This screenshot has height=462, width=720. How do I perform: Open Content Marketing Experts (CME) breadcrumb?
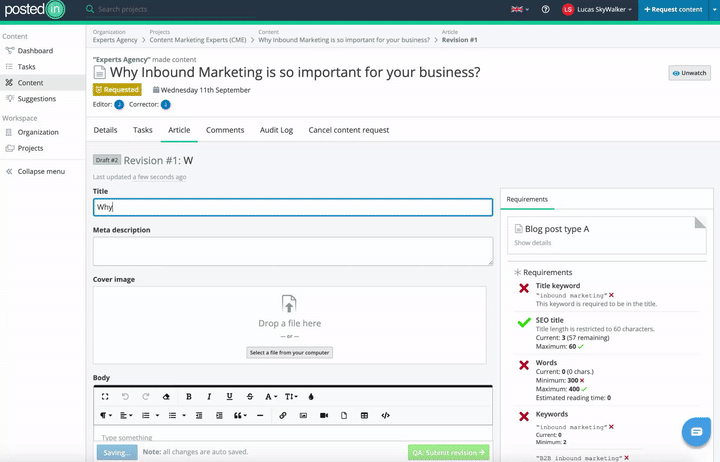(198, 40)
